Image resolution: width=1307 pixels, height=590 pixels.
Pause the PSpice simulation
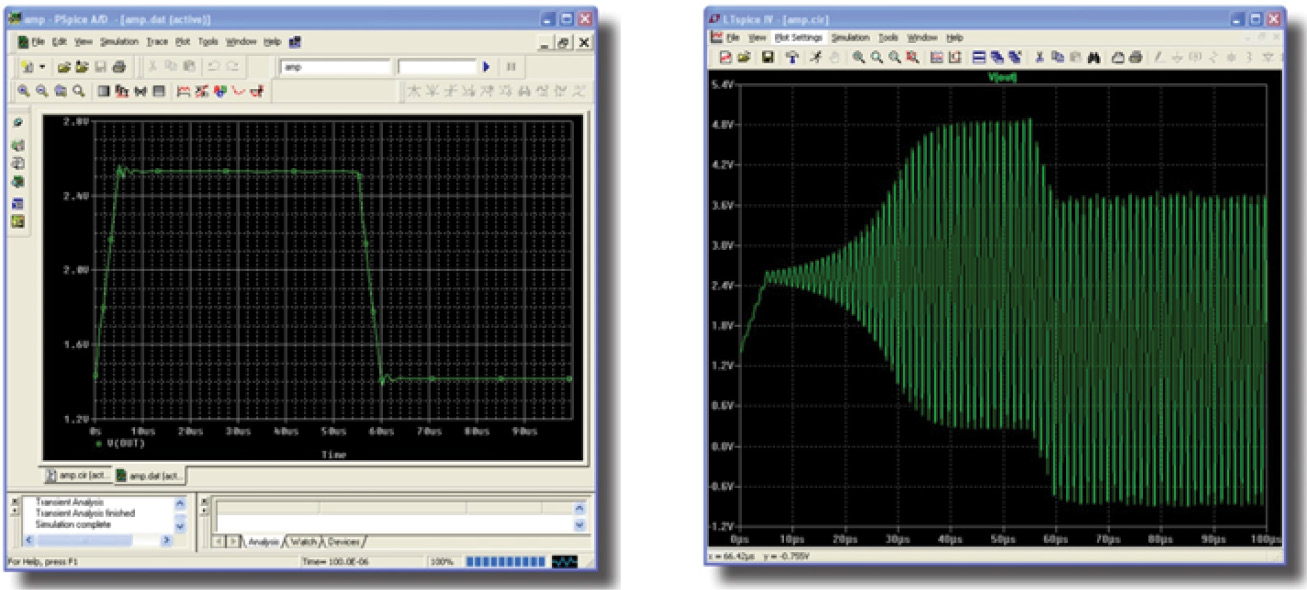[511, 67]
